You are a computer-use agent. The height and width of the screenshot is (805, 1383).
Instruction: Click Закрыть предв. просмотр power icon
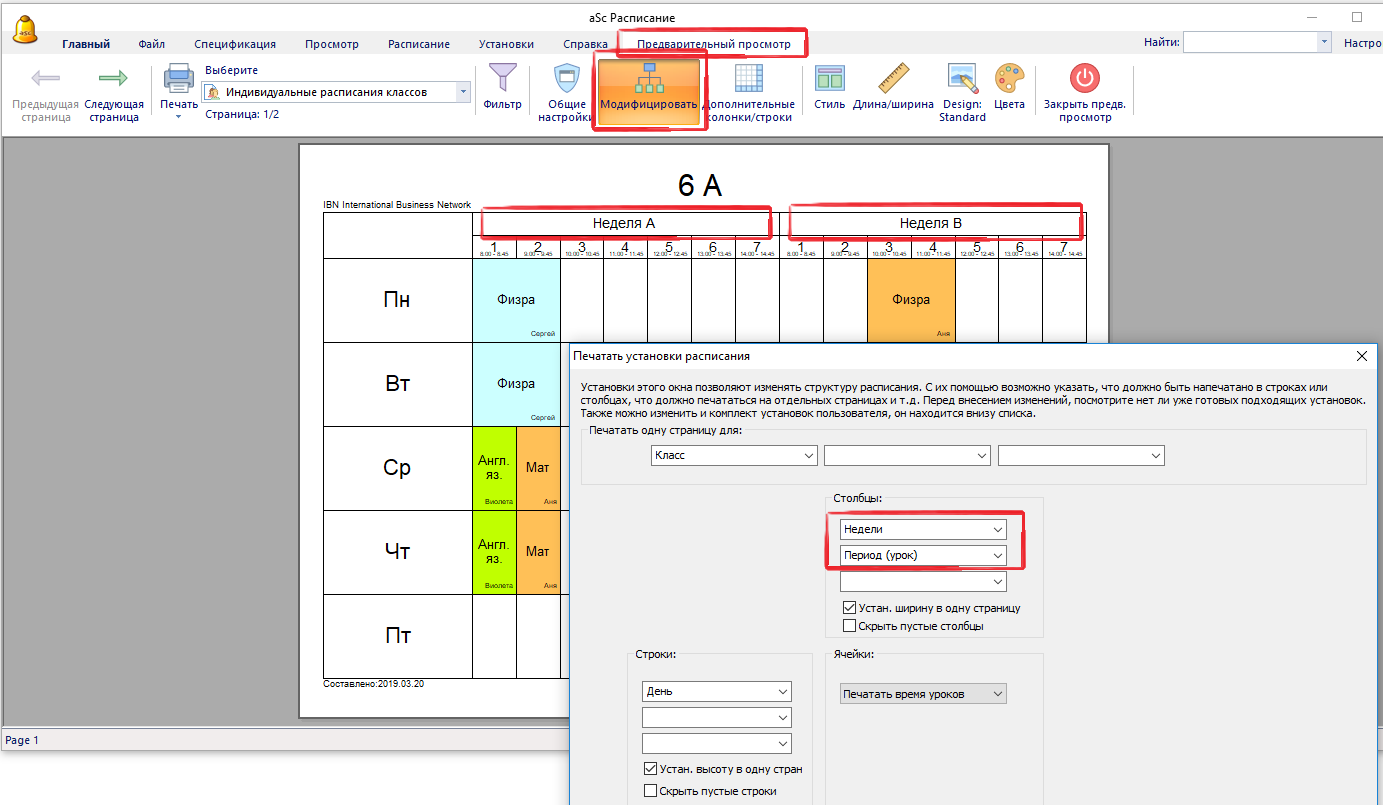tap(1084, 80)
